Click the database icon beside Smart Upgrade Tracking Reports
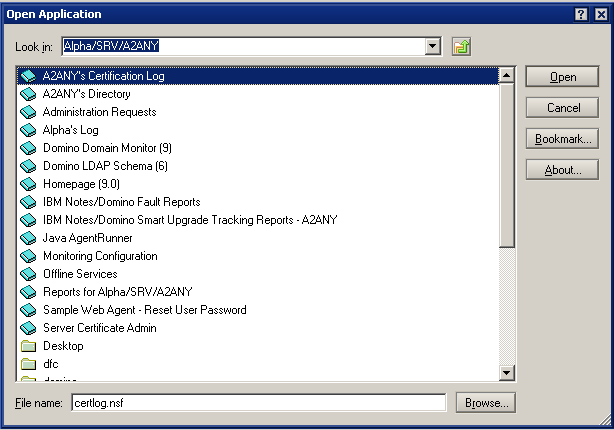This screenshot has width=614, height=430. [x=28, y=220]
